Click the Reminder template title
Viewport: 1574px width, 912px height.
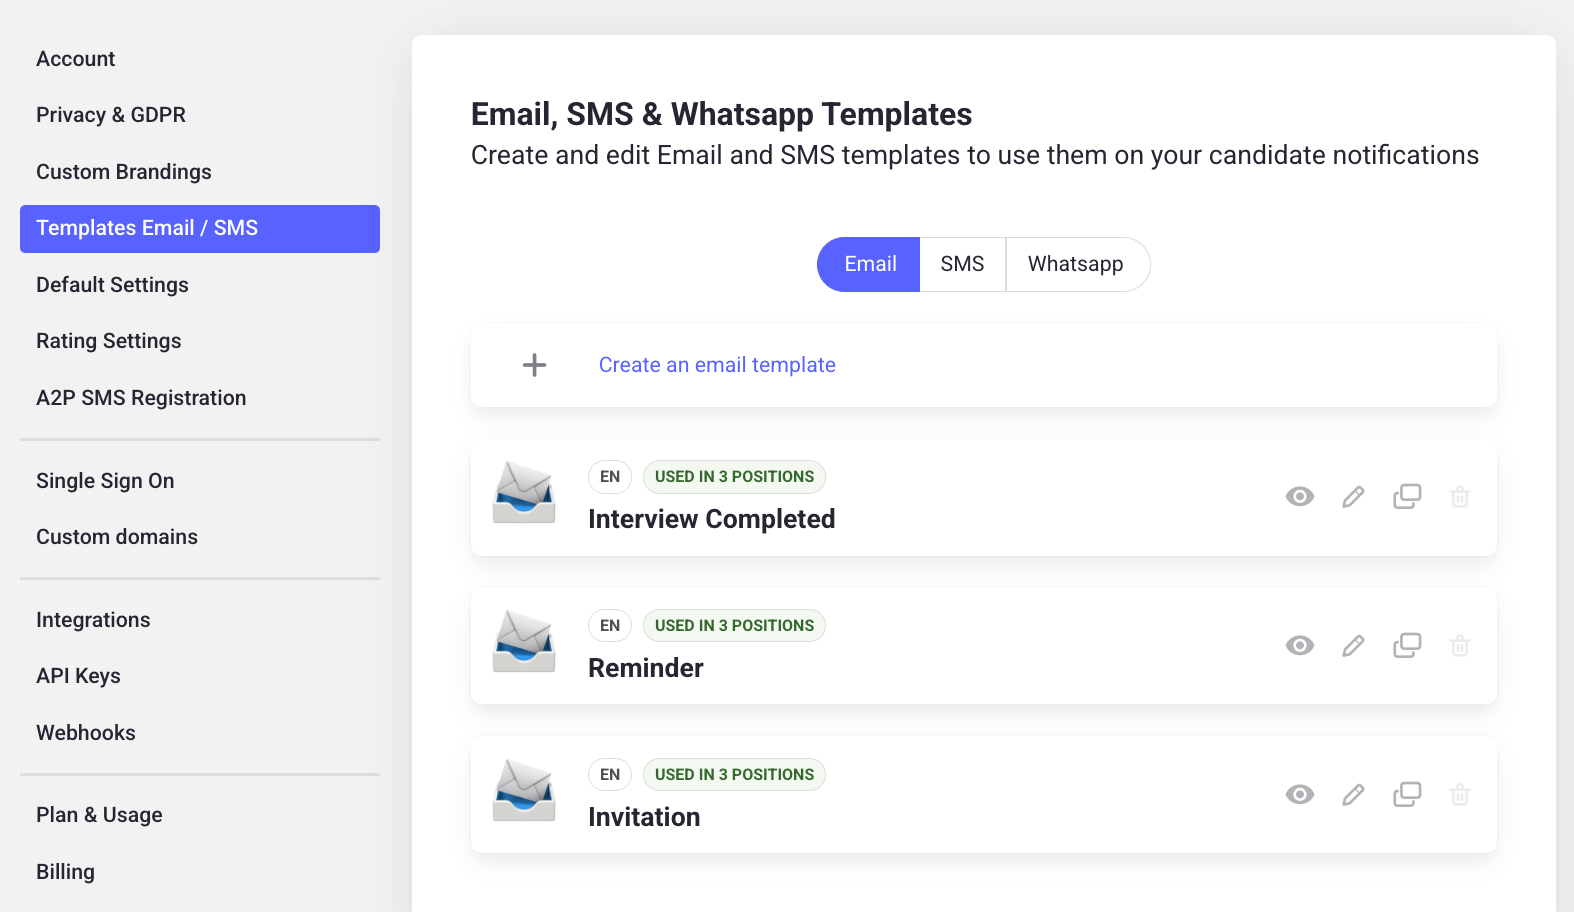pyautogui.click(x=646, y=668)
